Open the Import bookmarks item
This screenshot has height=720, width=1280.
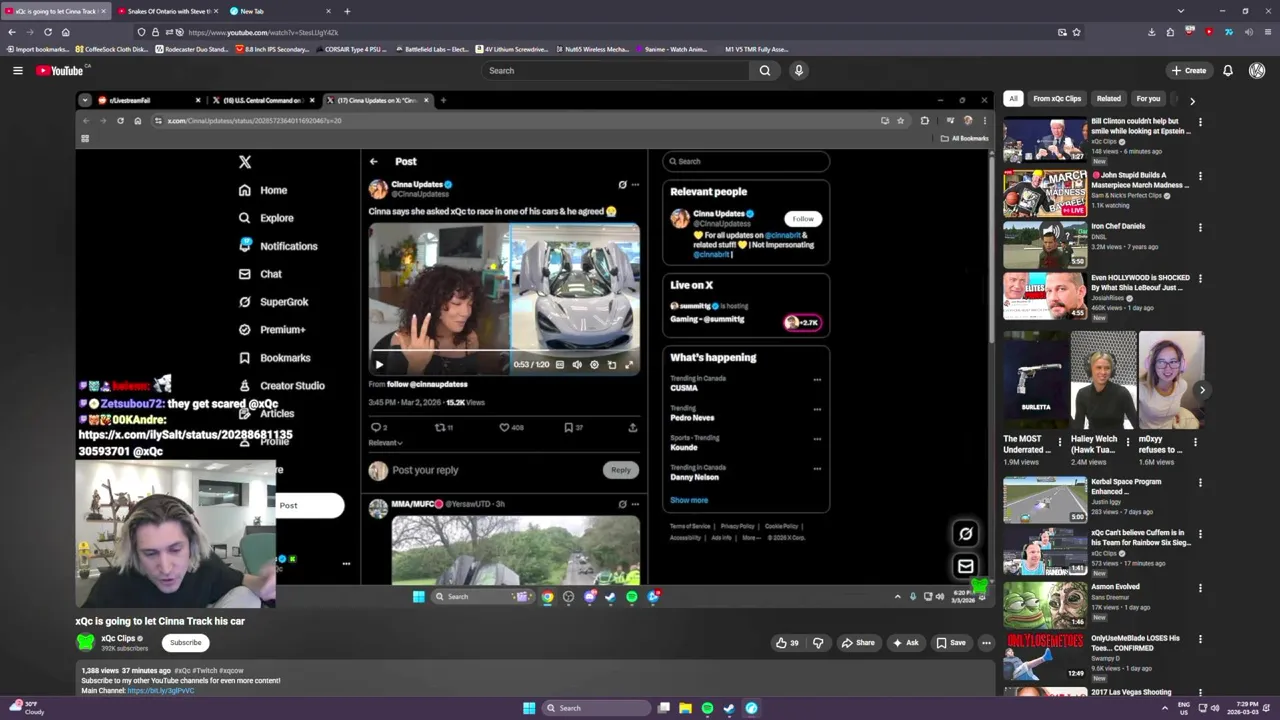point(36,49)
